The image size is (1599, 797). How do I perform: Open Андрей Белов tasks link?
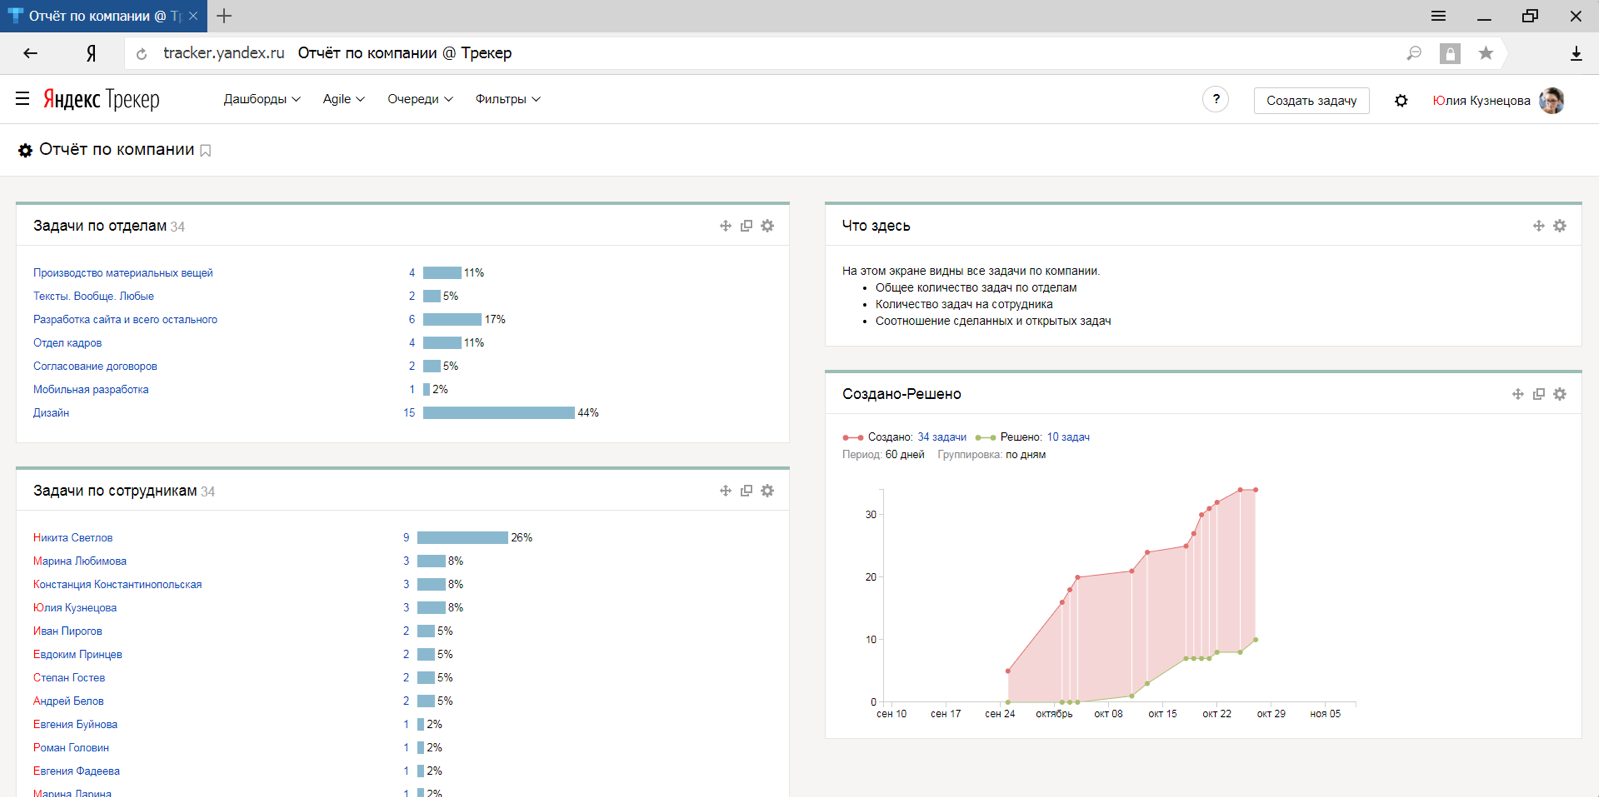point(68,701)
